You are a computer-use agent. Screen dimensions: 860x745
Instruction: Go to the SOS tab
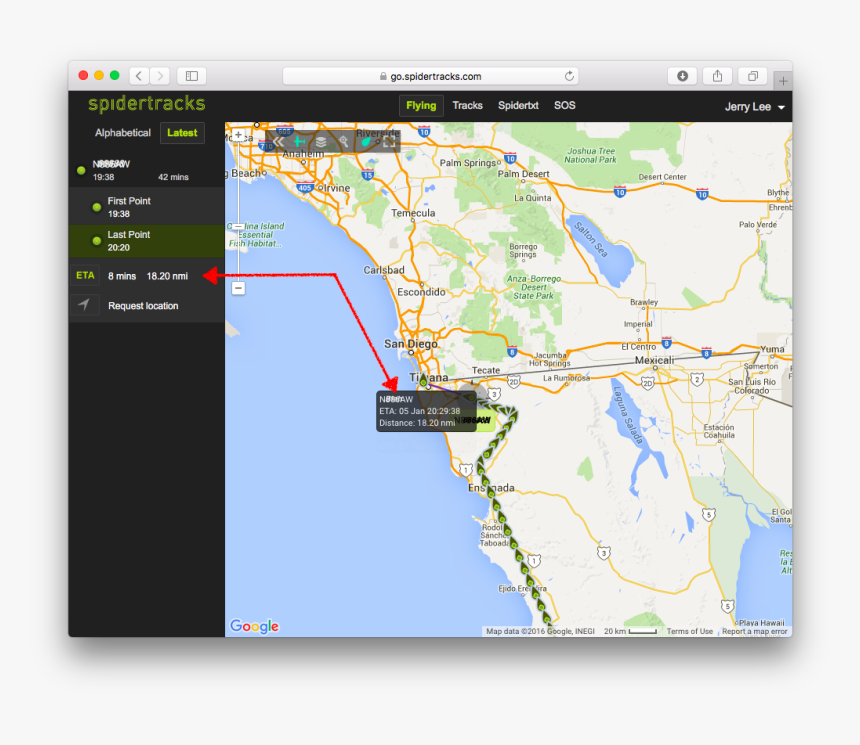click(564, 105)
